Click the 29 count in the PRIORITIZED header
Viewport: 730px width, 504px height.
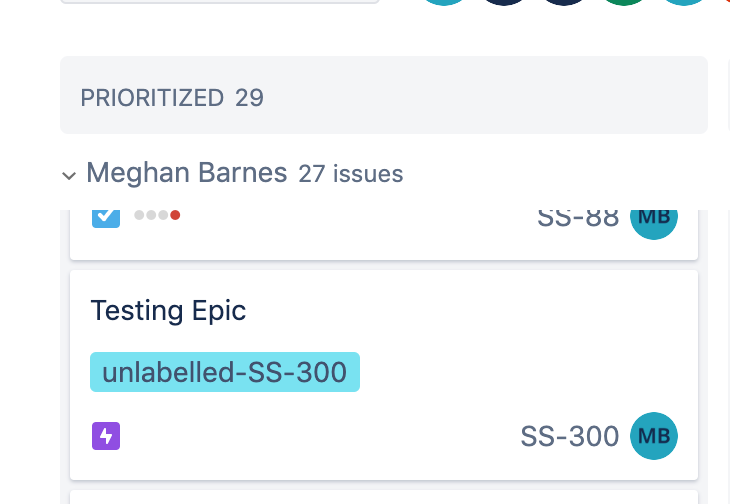pyautogui.click(x=249, y=98)
